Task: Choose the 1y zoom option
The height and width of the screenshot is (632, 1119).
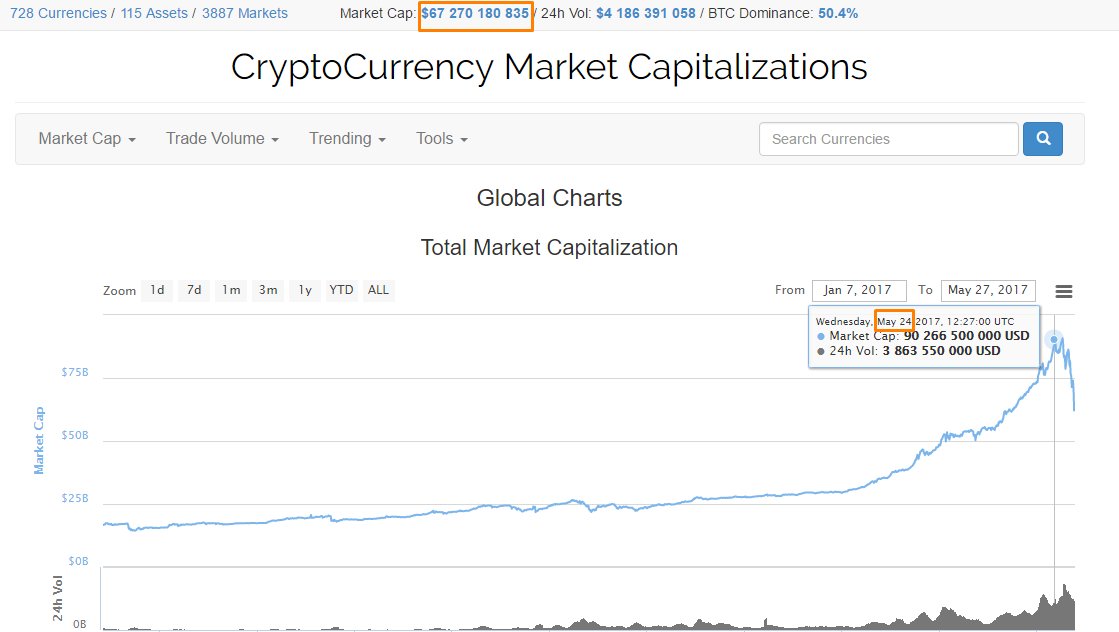Action: (x=305, y=290)
